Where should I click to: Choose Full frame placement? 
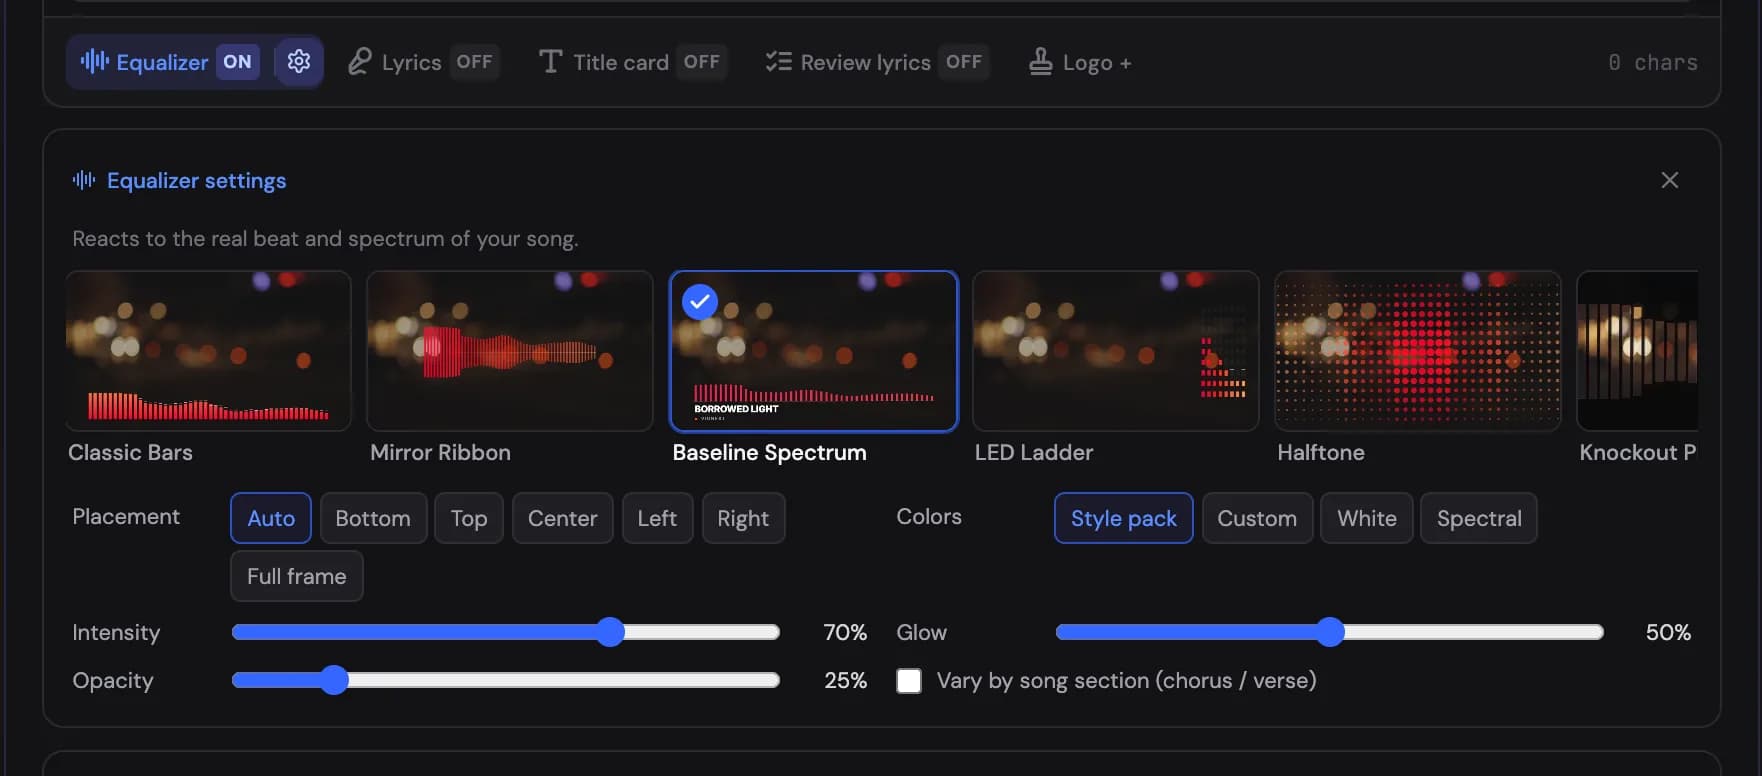click(297, 576)
